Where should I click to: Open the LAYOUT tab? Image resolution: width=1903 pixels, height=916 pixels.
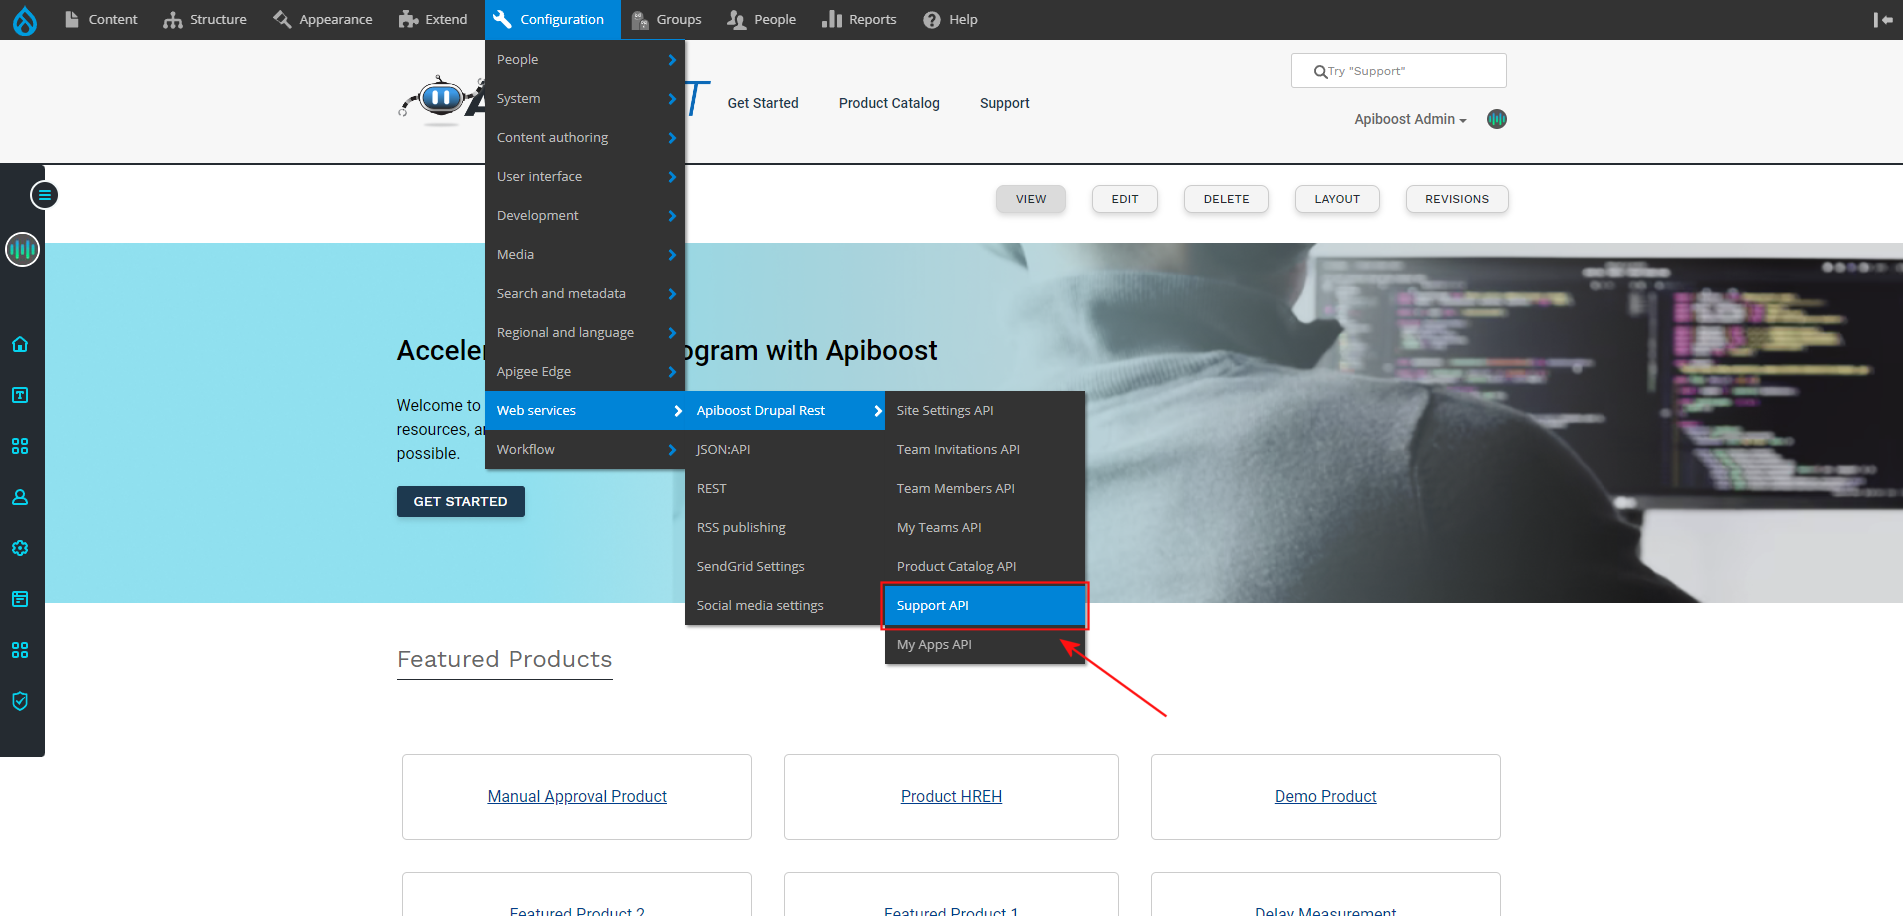[x=1337, y=199]
